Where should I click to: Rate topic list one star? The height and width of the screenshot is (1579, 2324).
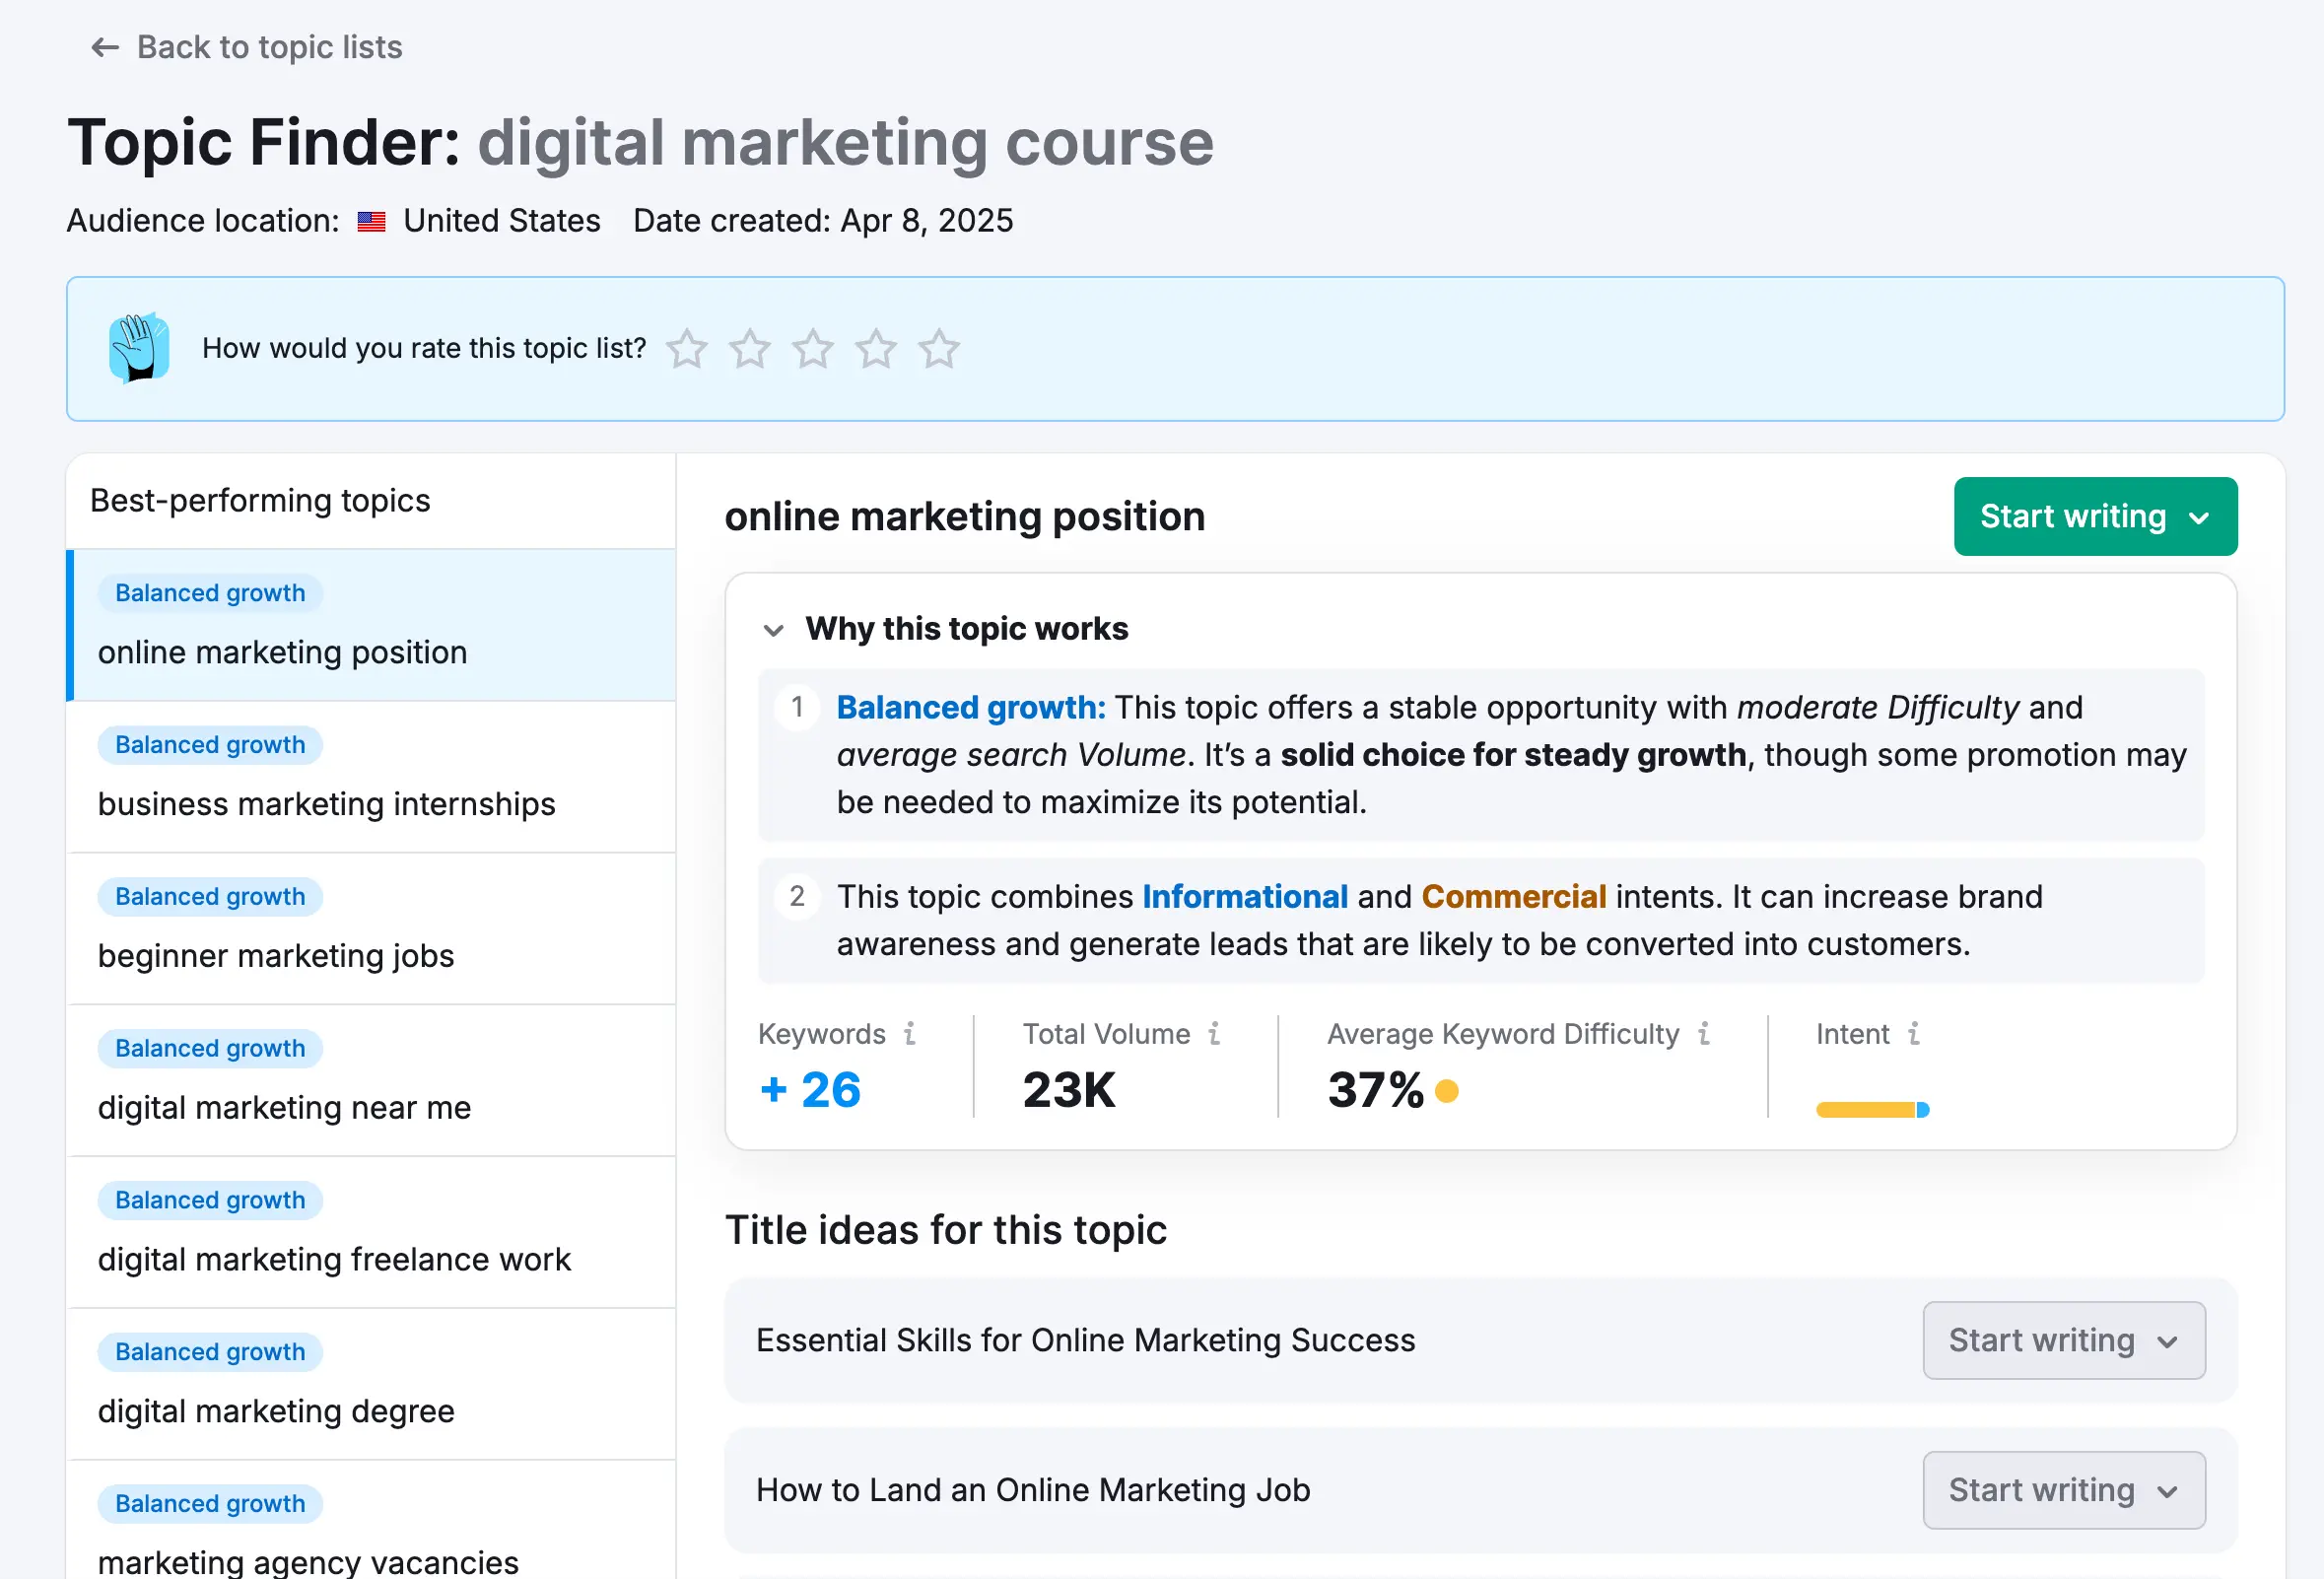[686, 349]
